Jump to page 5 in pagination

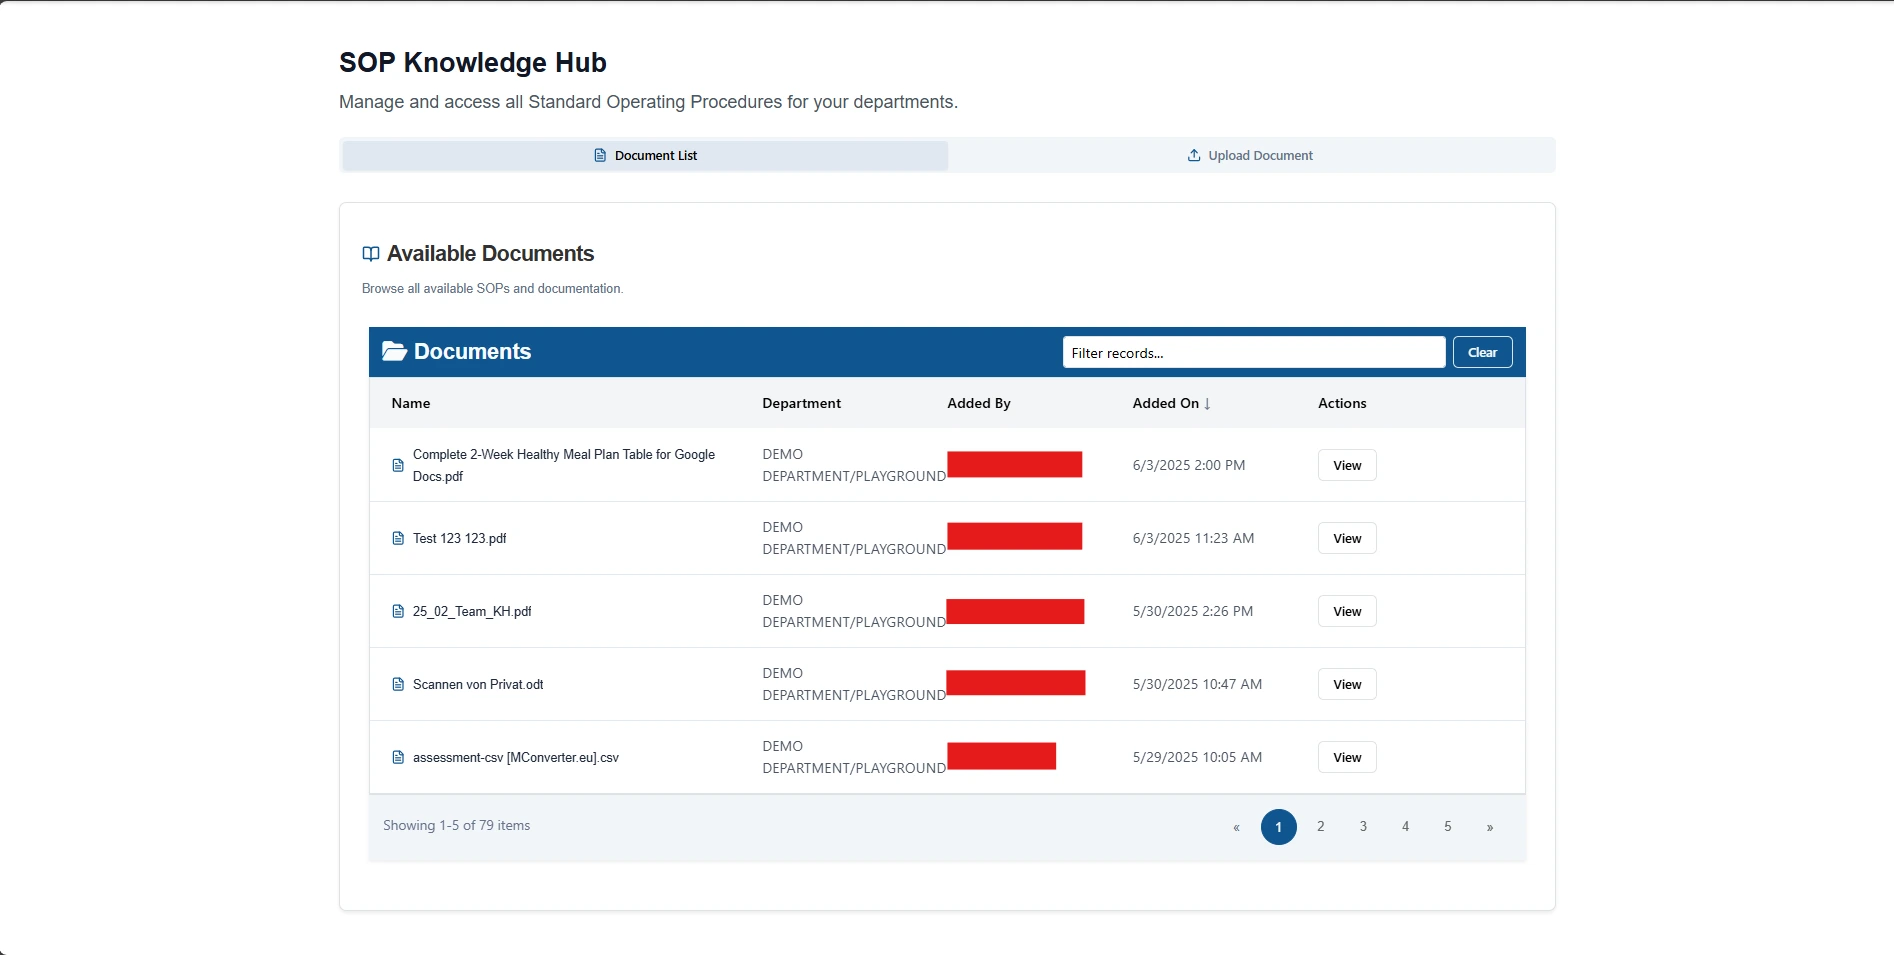pos(1447,826)
